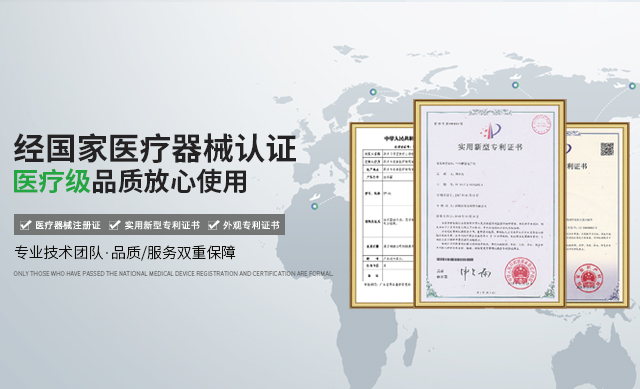Viewport: 640px width, 389px height.
Task: Select the red national emblem seal on center certificate
Action: [520, 273]
